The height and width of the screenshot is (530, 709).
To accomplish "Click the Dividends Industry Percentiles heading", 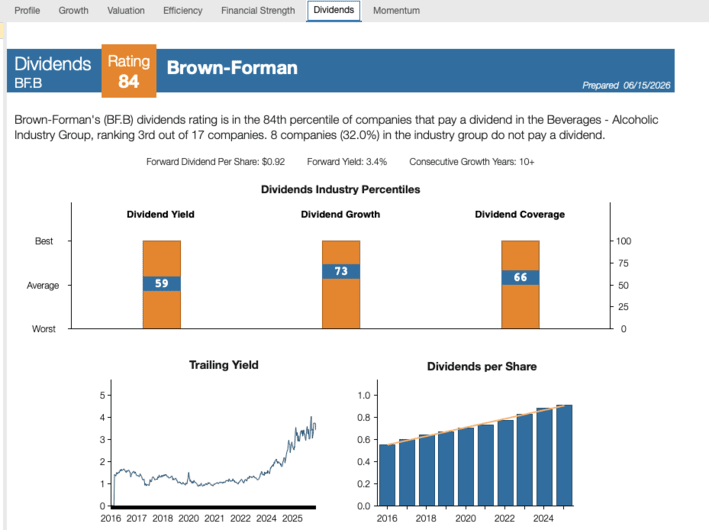I will (x=340, y=189).
